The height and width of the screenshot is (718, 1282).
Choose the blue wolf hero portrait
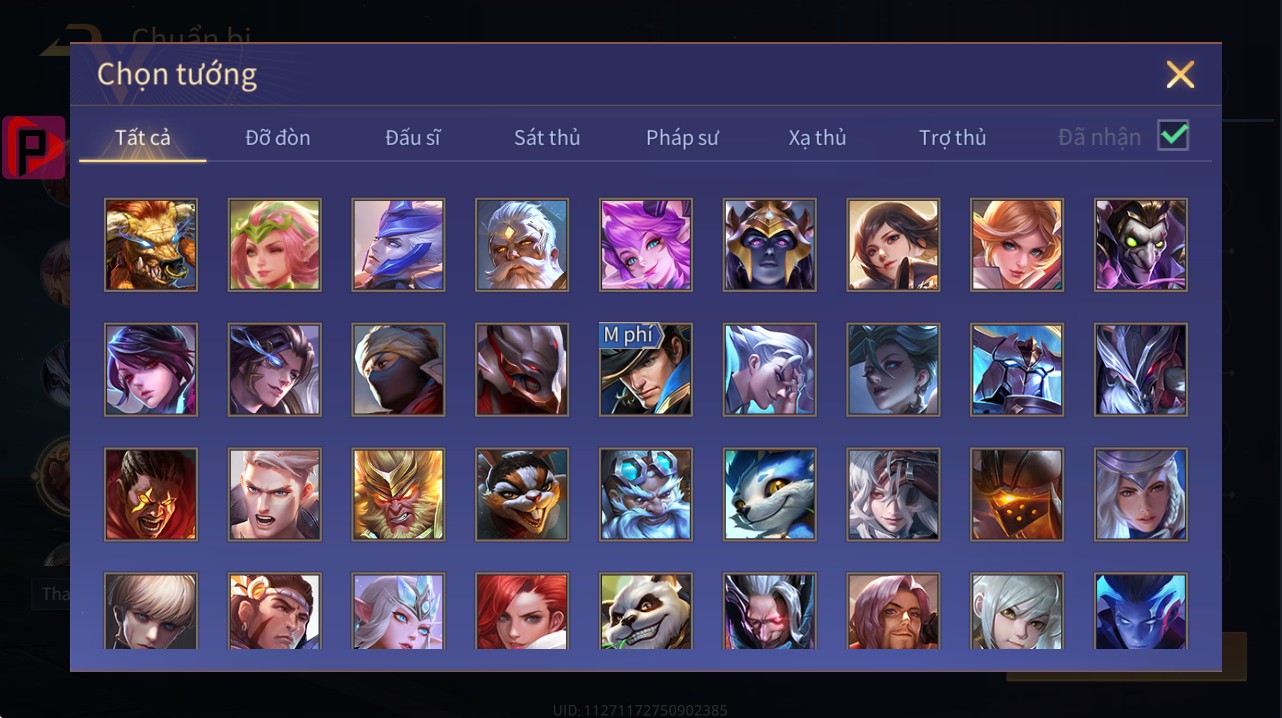tap(770, 495)
